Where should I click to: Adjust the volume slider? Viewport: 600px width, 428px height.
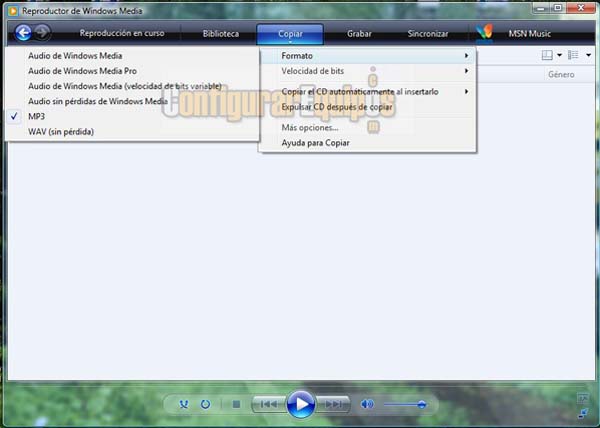[406, 404]
